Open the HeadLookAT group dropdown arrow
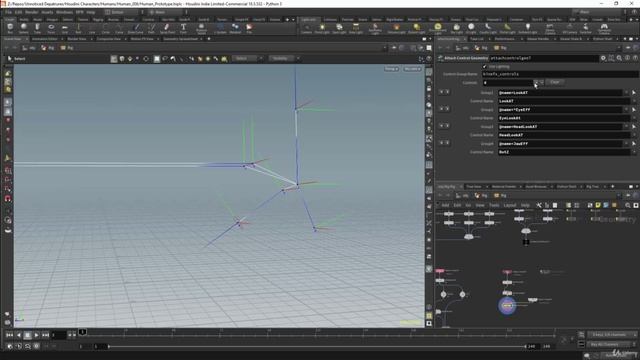Viewport: 640px width, 360px height. click(626, 127)
